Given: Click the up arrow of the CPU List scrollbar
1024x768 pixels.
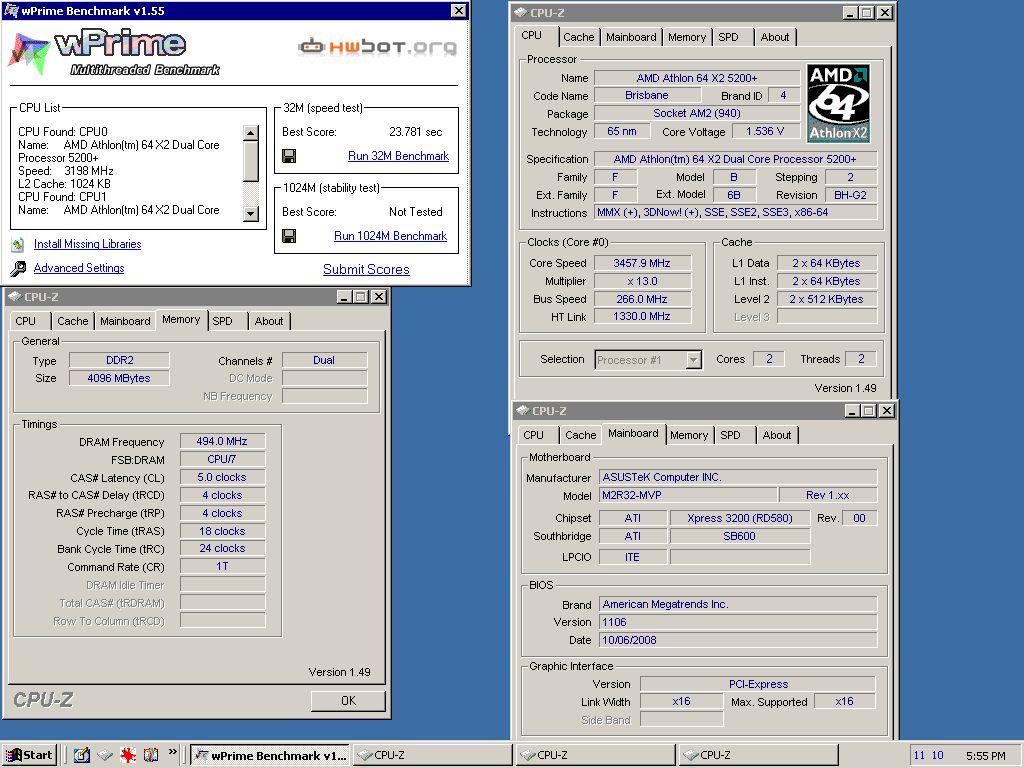Looking at the screenshot, I should coord(251,133).
